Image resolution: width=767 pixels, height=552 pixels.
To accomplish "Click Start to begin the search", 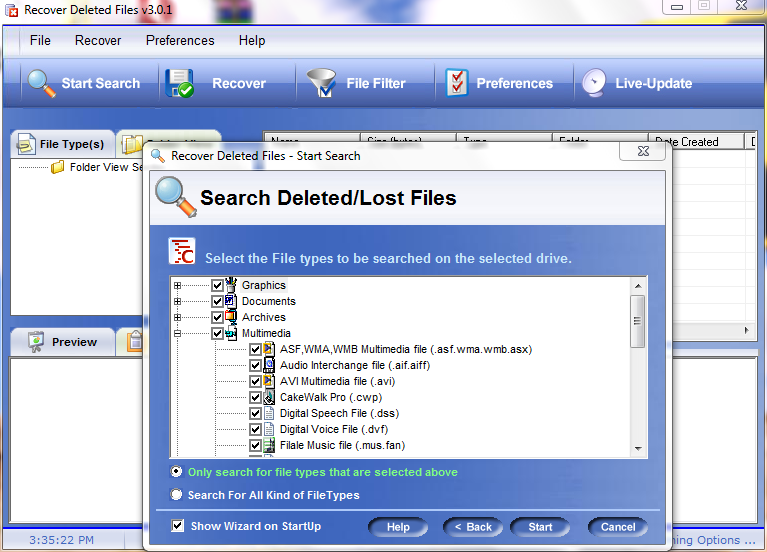I will tap(540, 527).
